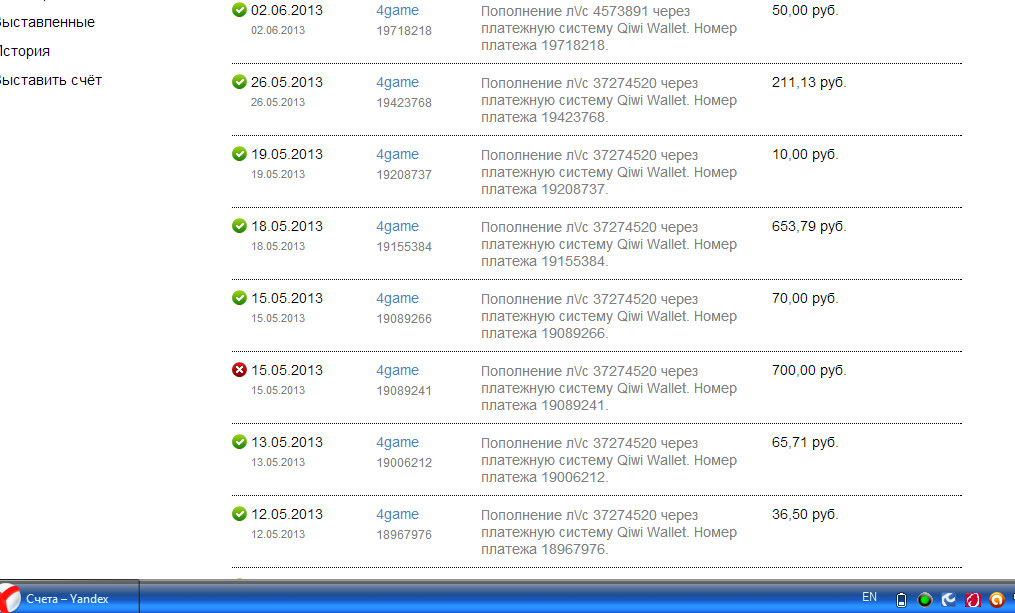Click battery icon in system tray
Viewport: 1015px width, 613px height.
[901, 599]
